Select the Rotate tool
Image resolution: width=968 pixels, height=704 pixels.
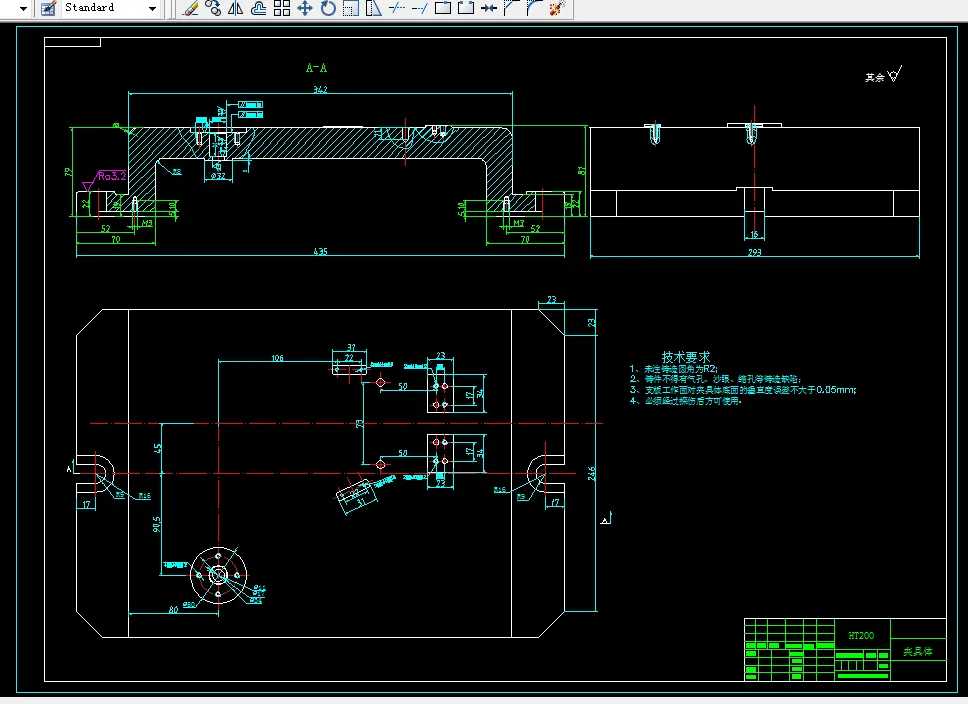click(x=328, y=8)
